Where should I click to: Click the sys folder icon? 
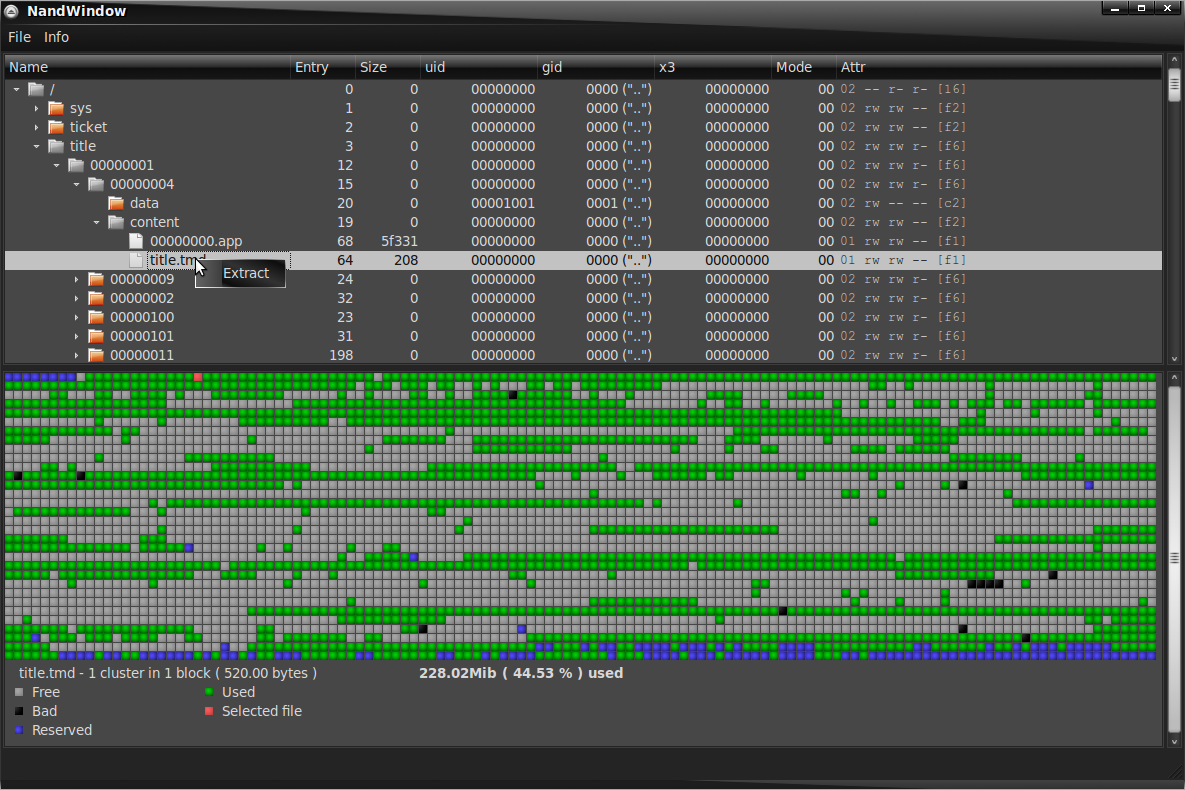56,108
